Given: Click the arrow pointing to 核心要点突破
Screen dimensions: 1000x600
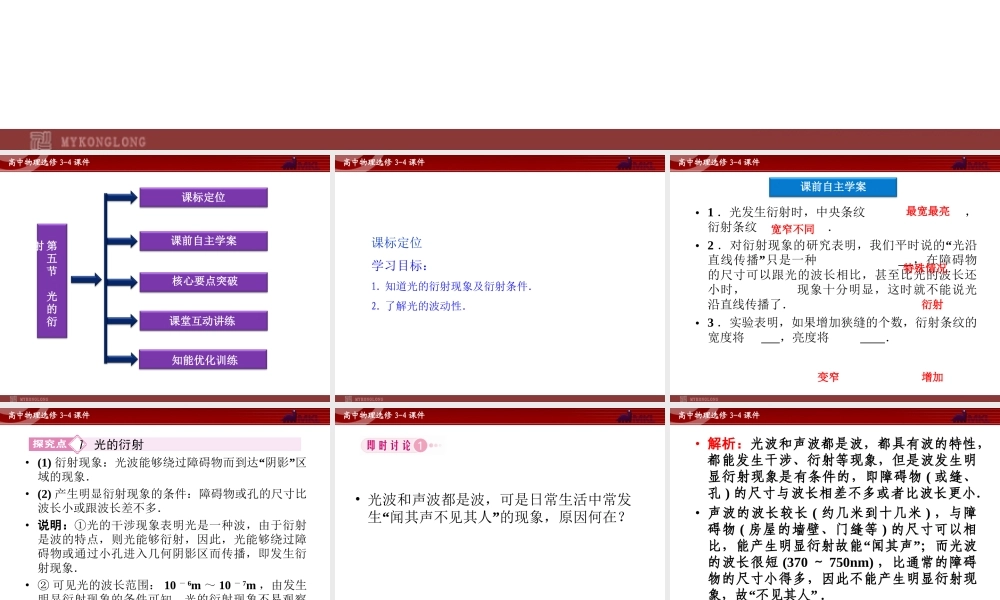Looking at the screenshot, I should pyautogui.click(x=121, y=281).
